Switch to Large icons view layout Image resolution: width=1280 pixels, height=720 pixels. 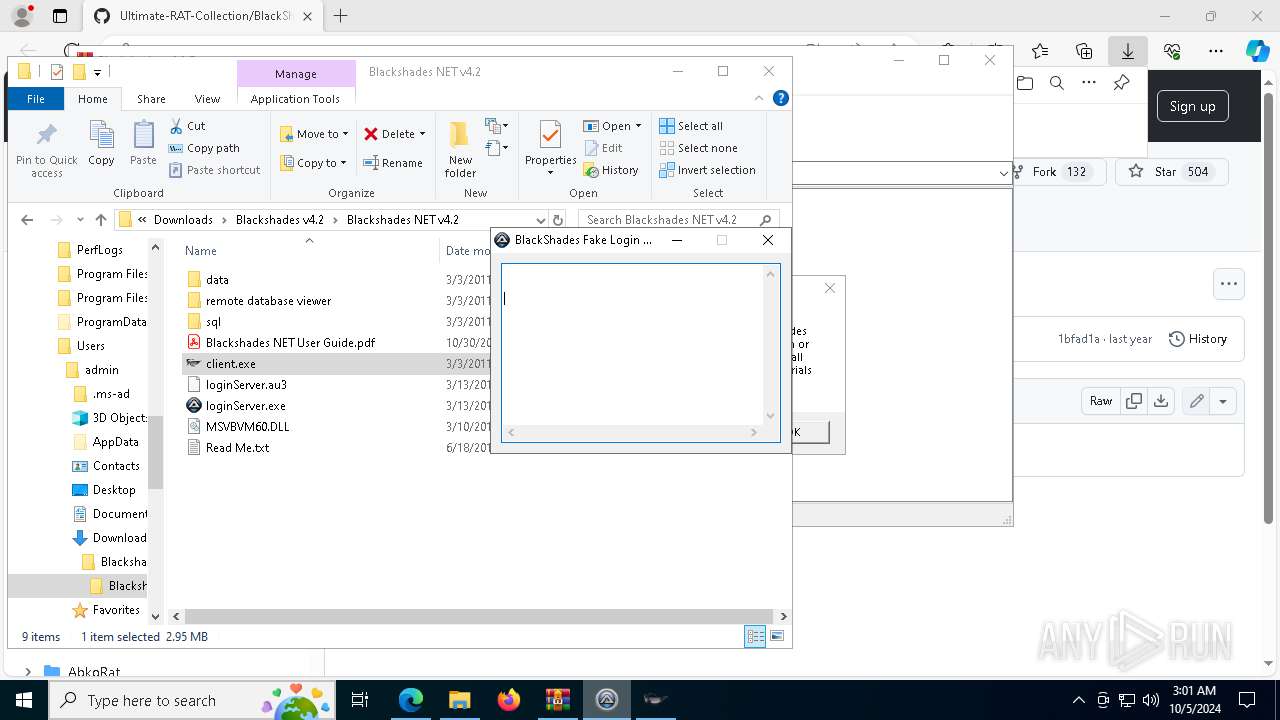(x=777, y=637)
